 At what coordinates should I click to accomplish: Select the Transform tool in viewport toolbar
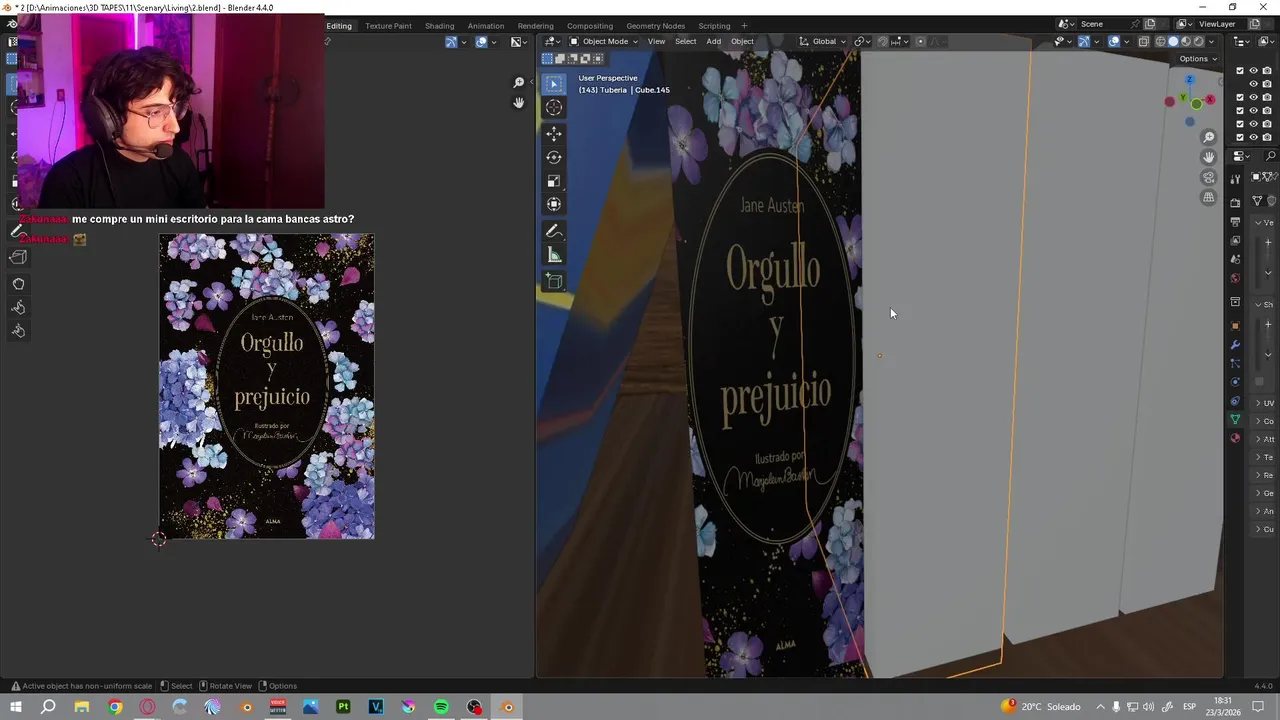tap(554, 204)
